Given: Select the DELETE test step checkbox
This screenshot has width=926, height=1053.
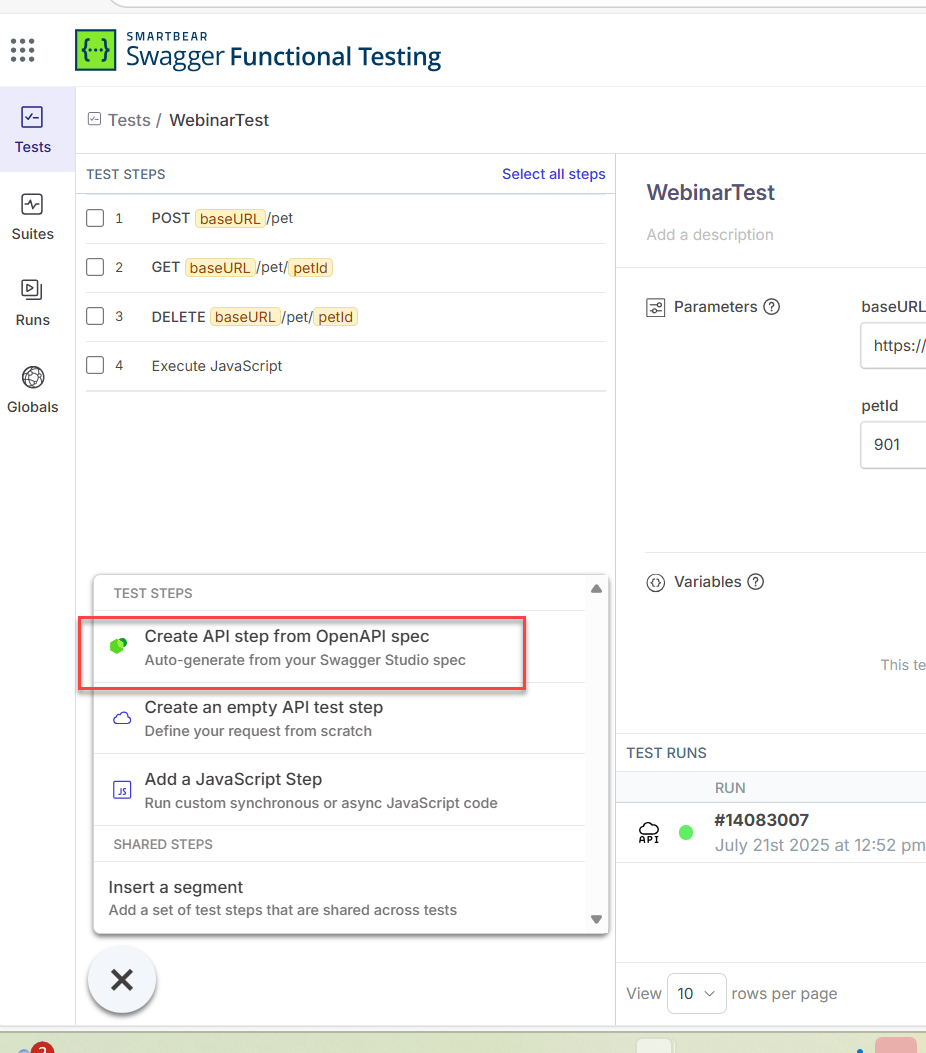Looking at the screenshot, I should pos(95,316).
